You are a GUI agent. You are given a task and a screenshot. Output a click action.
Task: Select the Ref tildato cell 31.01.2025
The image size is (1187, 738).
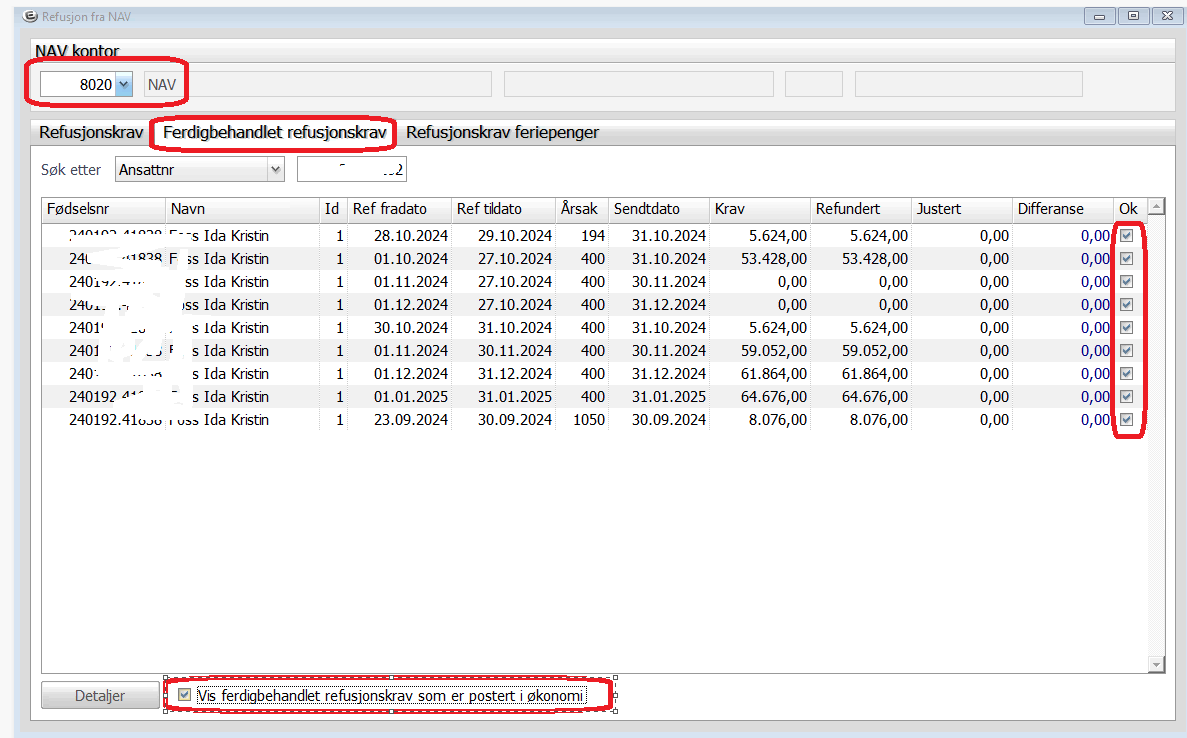coord(514,397)
